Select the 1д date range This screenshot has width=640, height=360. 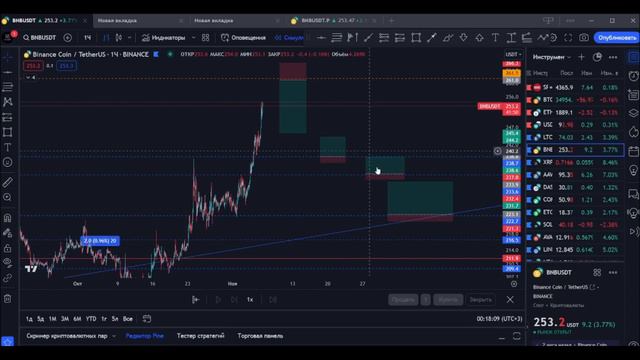pyautogui.click(x=29, y=319)
